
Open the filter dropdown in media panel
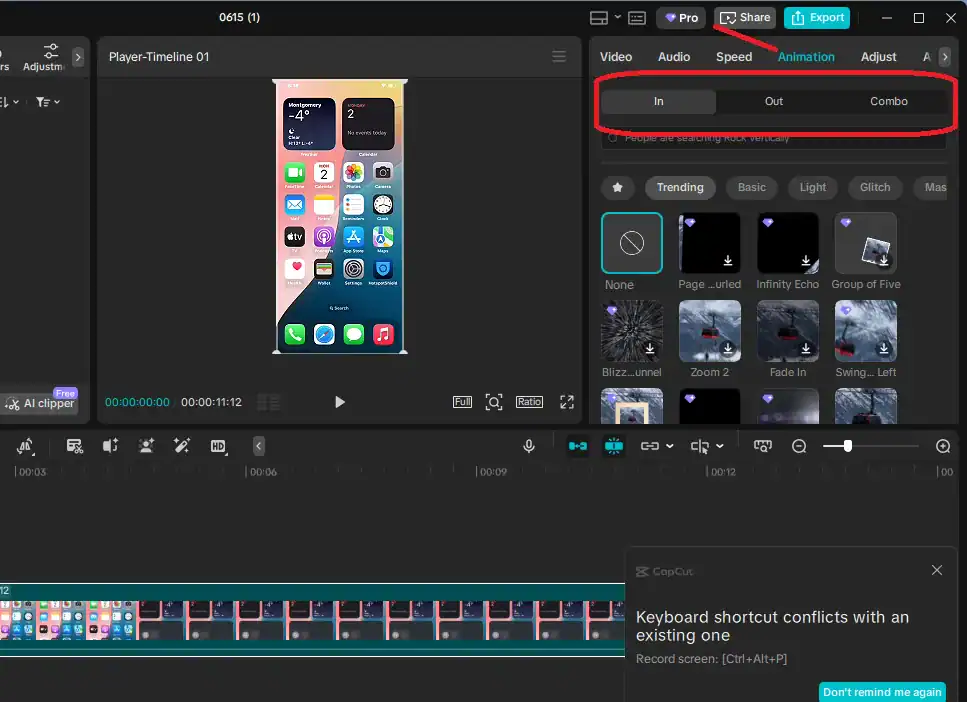(x=47, y=102)
